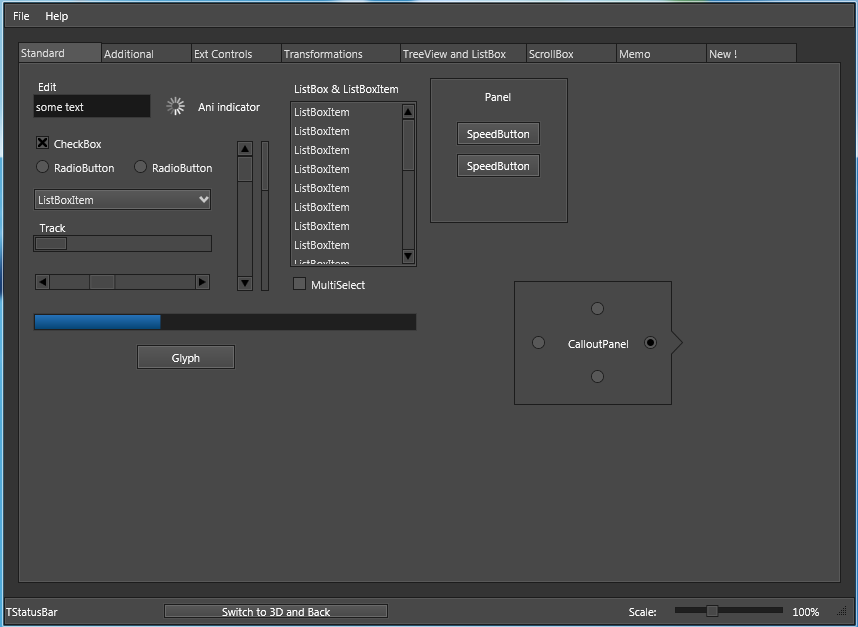Click the horizontal scrollbar thumb

point(102,282)
